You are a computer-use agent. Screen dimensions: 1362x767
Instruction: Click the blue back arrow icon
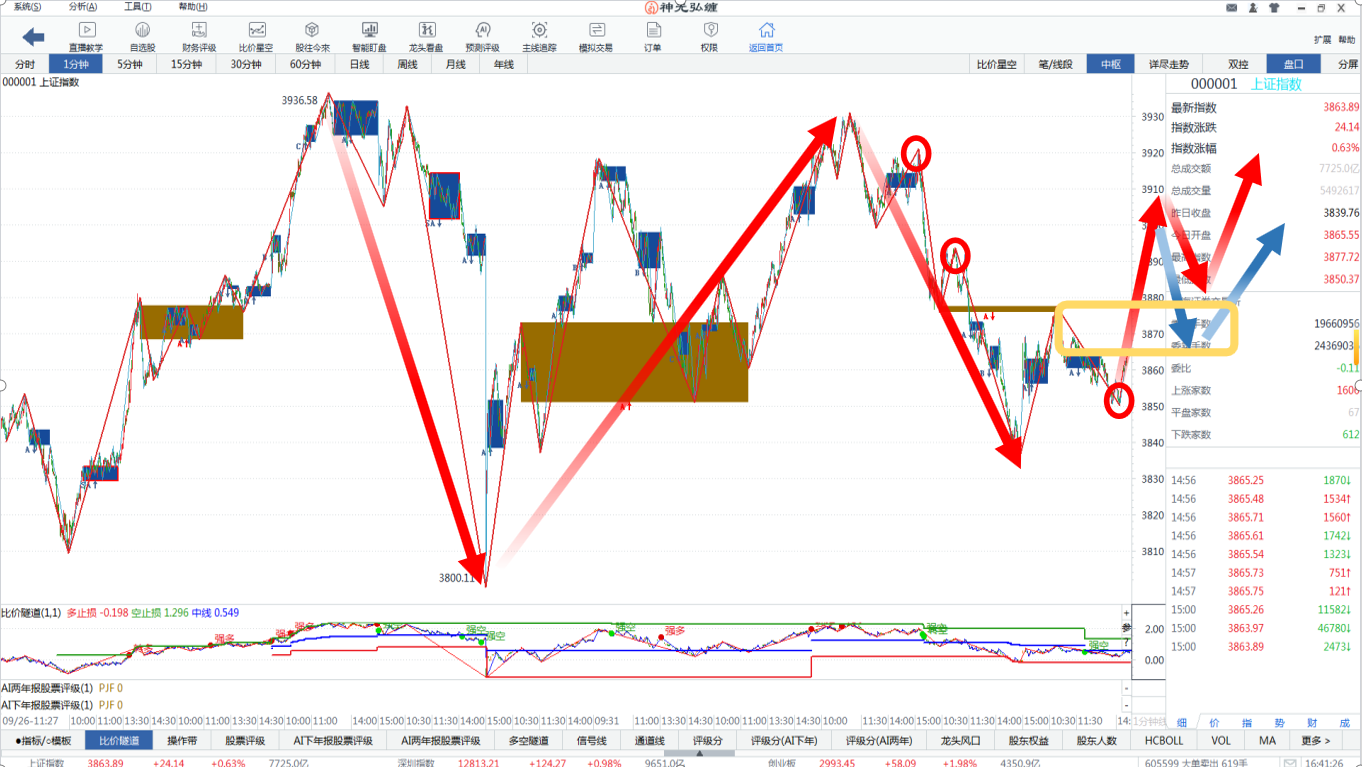(33, 37)
